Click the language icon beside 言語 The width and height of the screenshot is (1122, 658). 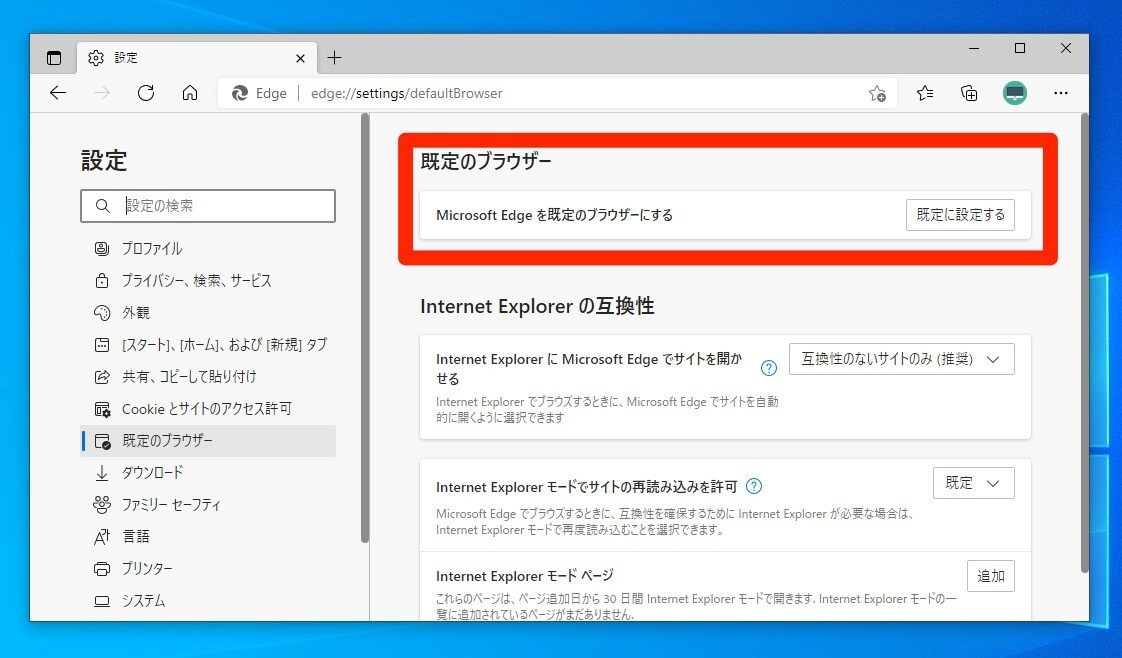[x=102, y=536]
